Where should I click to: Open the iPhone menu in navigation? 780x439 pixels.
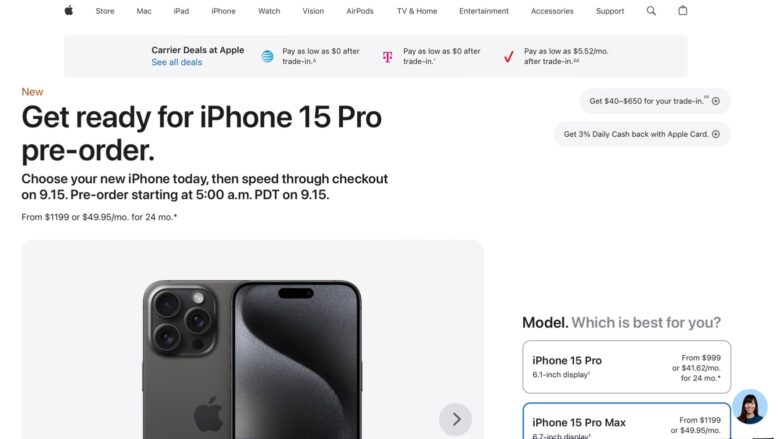223,11
